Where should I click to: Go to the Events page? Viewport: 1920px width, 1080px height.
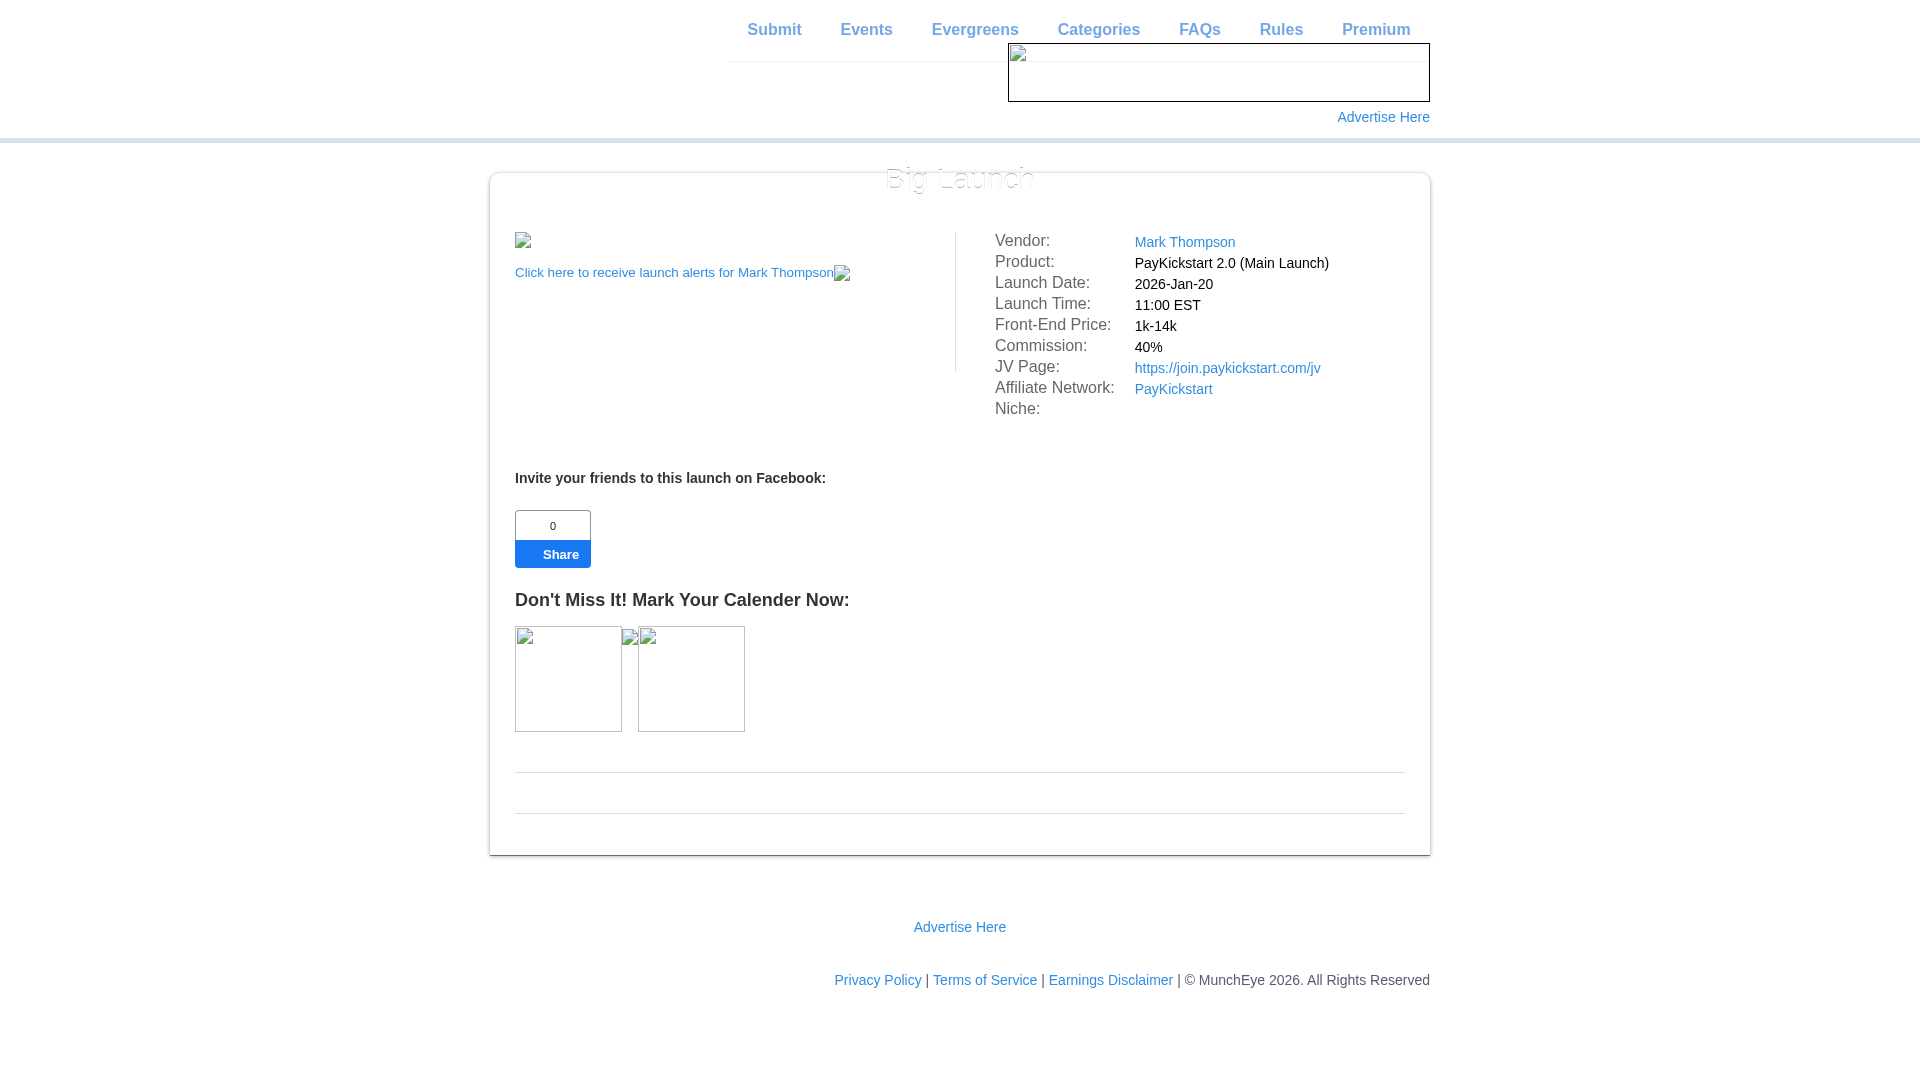[866, 30]
